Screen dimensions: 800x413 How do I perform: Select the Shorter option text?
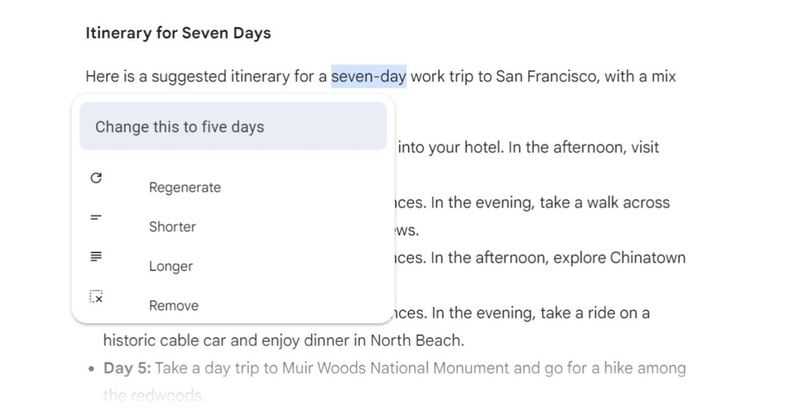coord(172,227)
